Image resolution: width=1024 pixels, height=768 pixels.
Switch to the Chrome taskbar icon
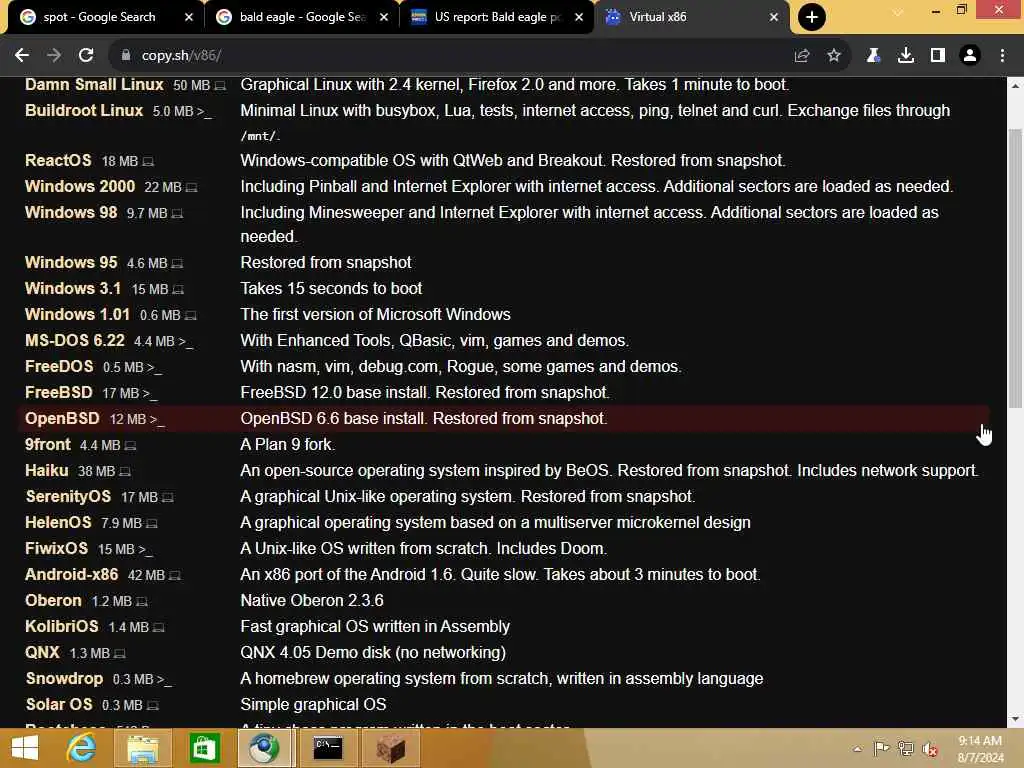tap(264, 748)
